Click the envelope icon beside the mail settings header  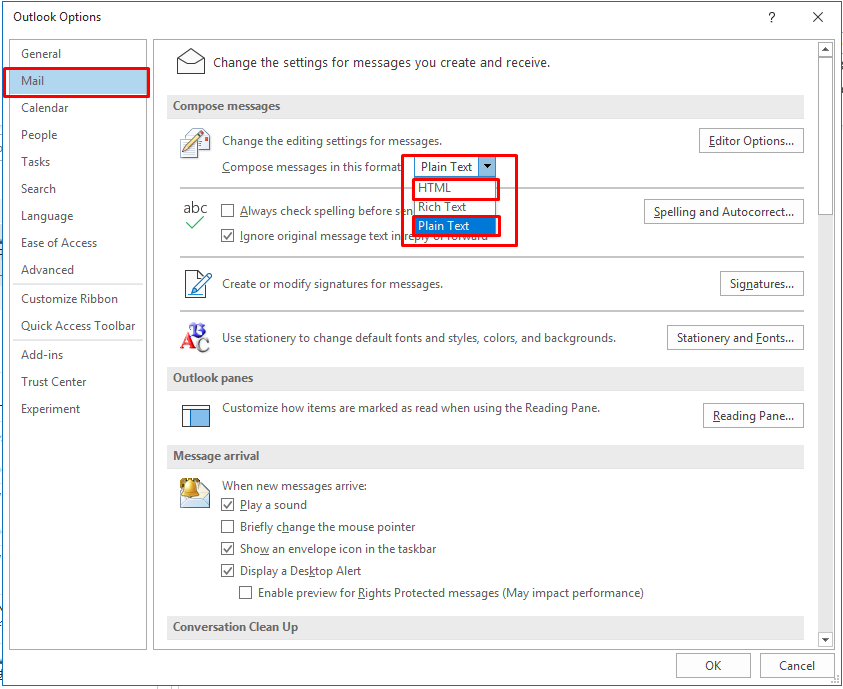tap(190, 62)
